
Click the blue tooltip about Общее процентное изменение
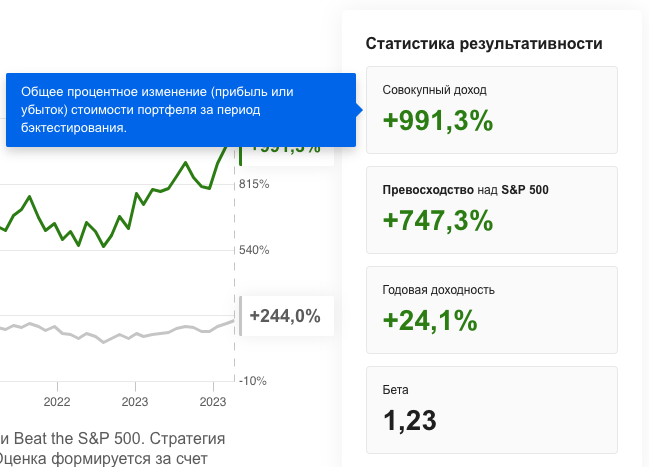pyautogui.click(x=181, y=110)
